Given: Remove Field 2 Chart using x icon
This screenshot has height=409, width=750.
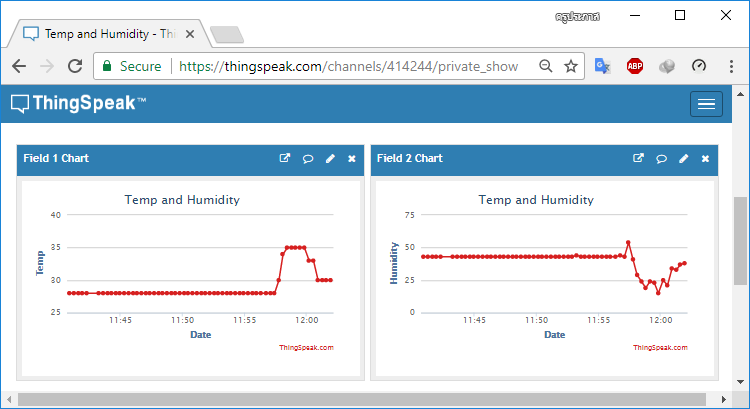Looking at the screenshot, I should pyautogui.click(x=705, y=158).
